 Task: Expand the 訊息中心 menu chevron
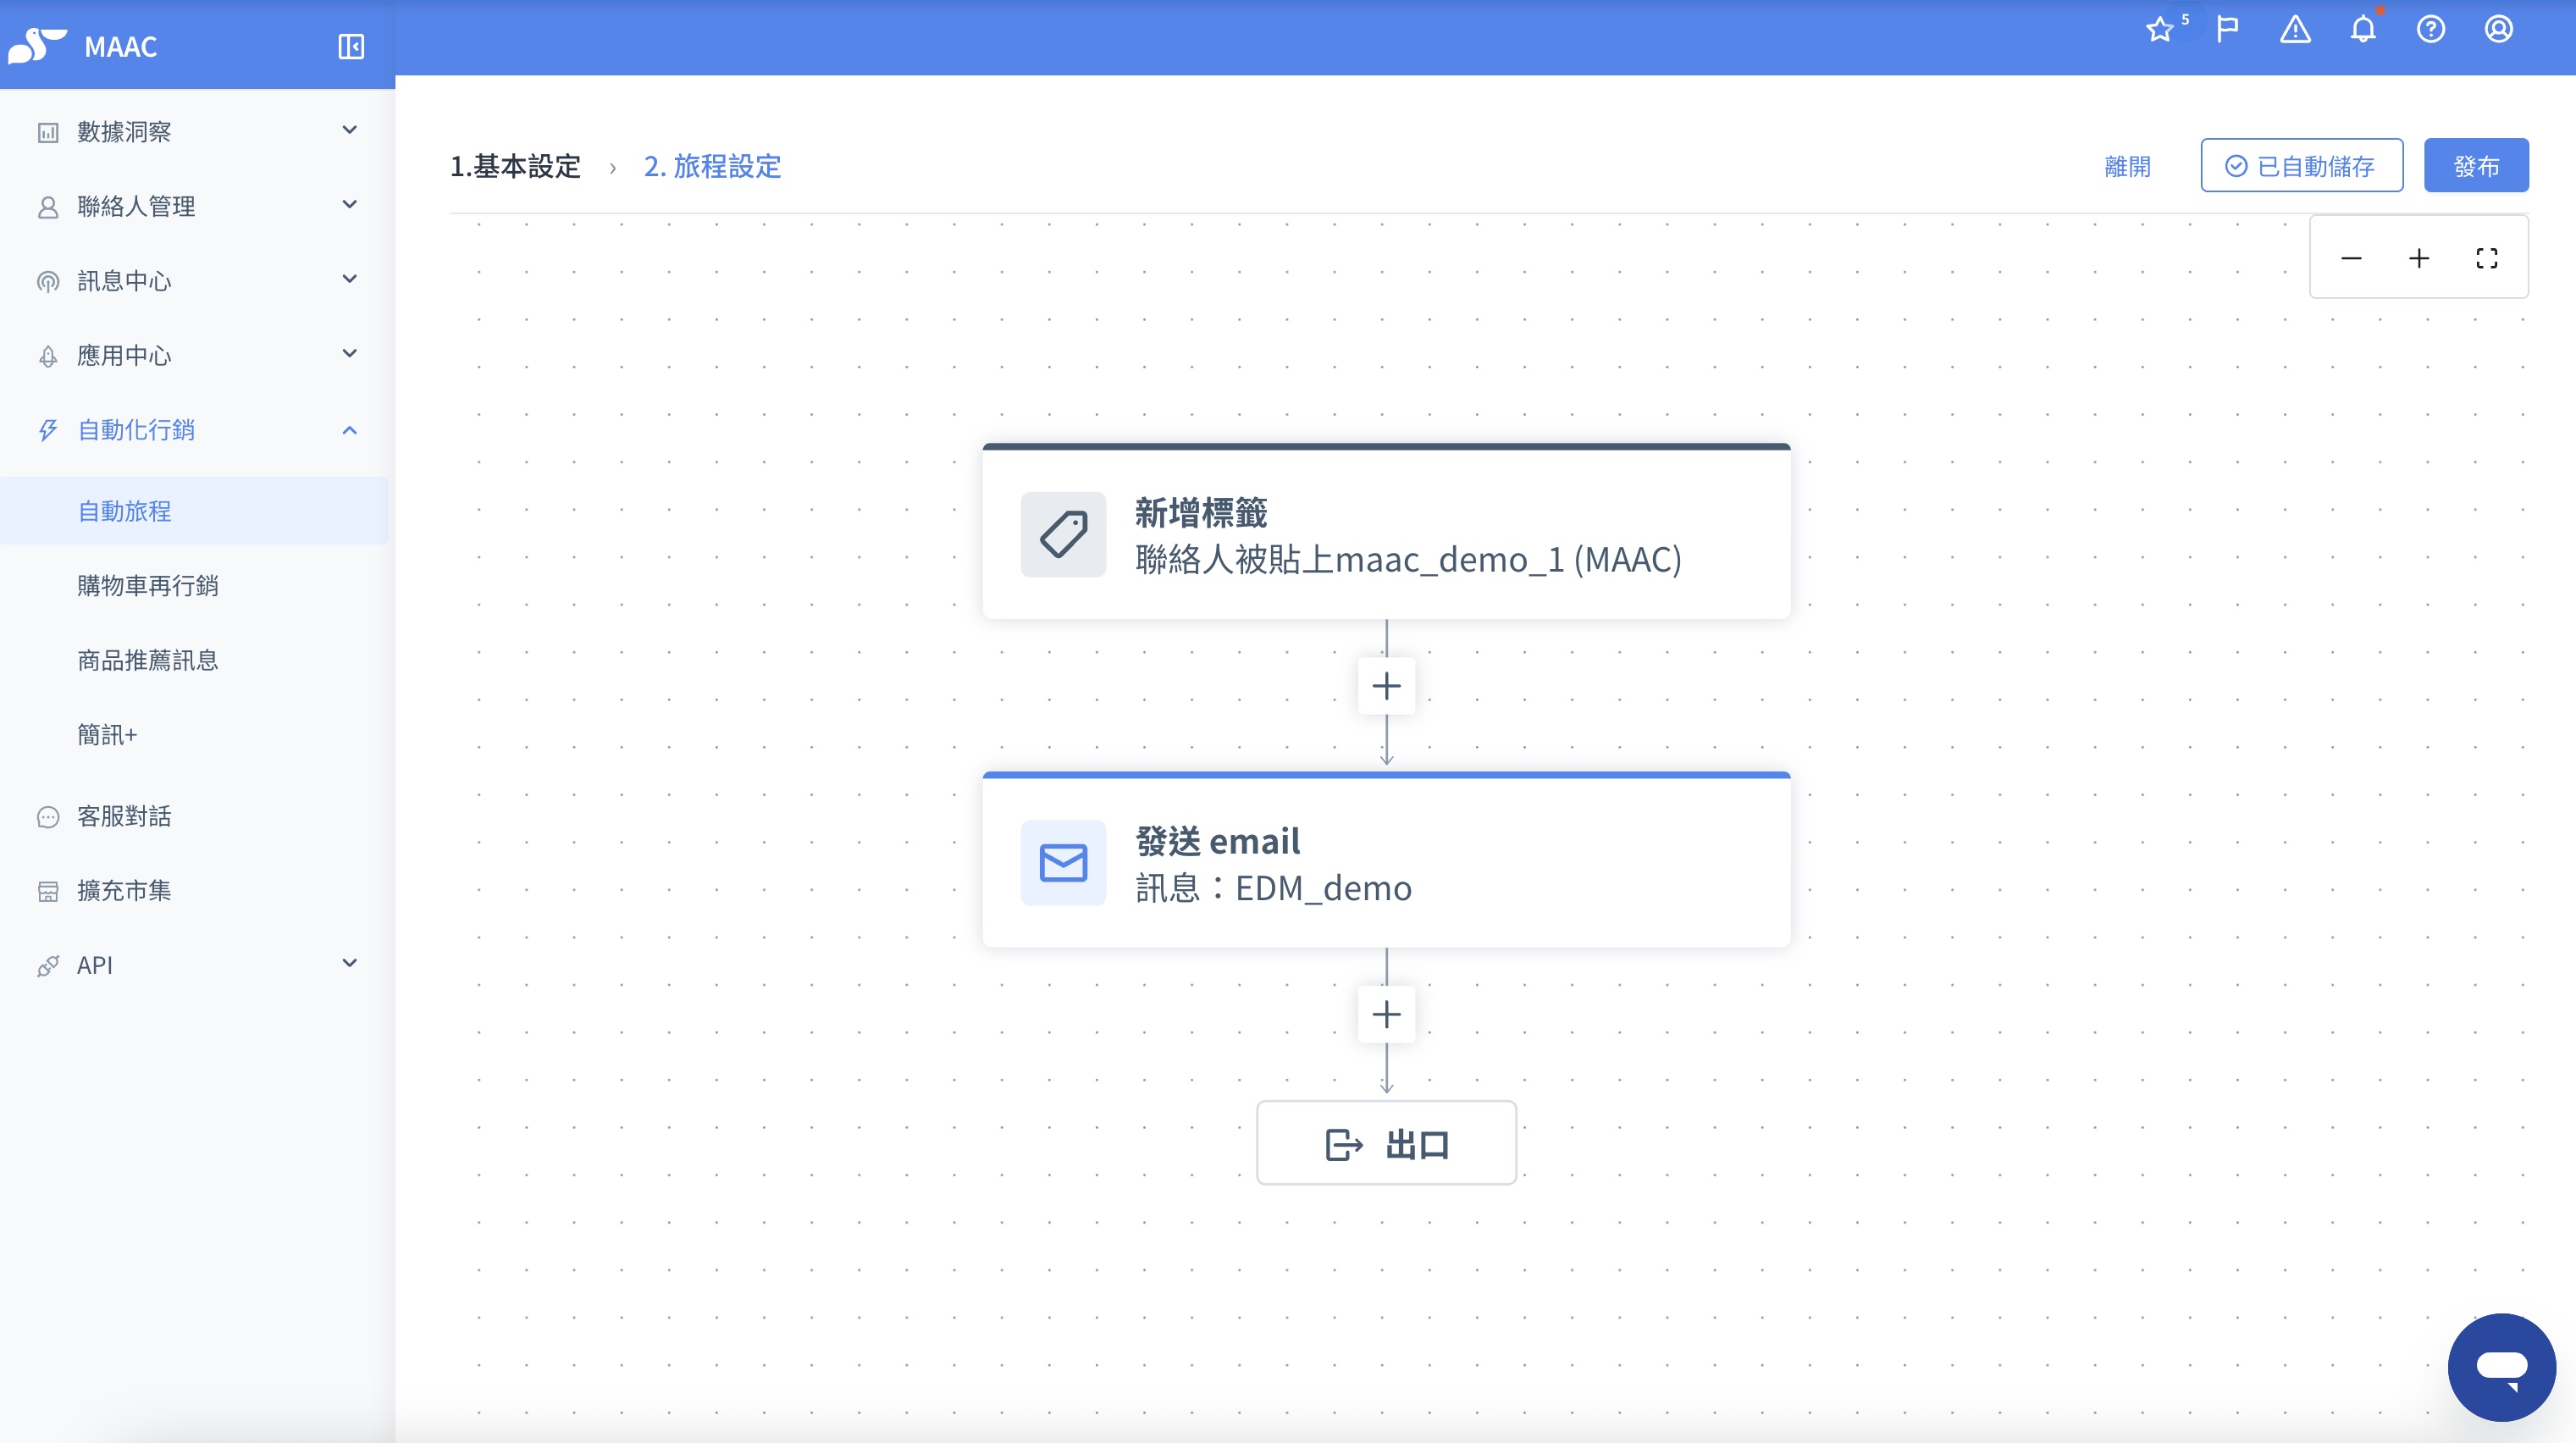click(x=349, y=279)
